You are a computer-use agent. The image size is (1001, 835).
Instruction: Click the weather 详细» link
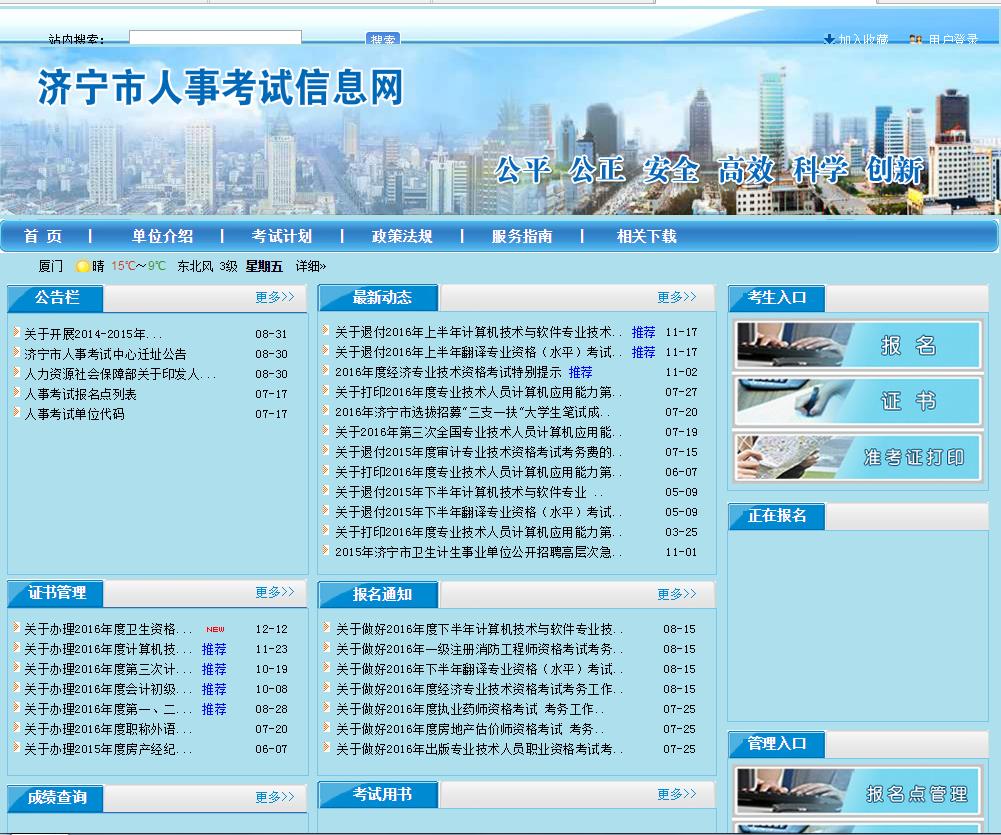coord(310,266)
